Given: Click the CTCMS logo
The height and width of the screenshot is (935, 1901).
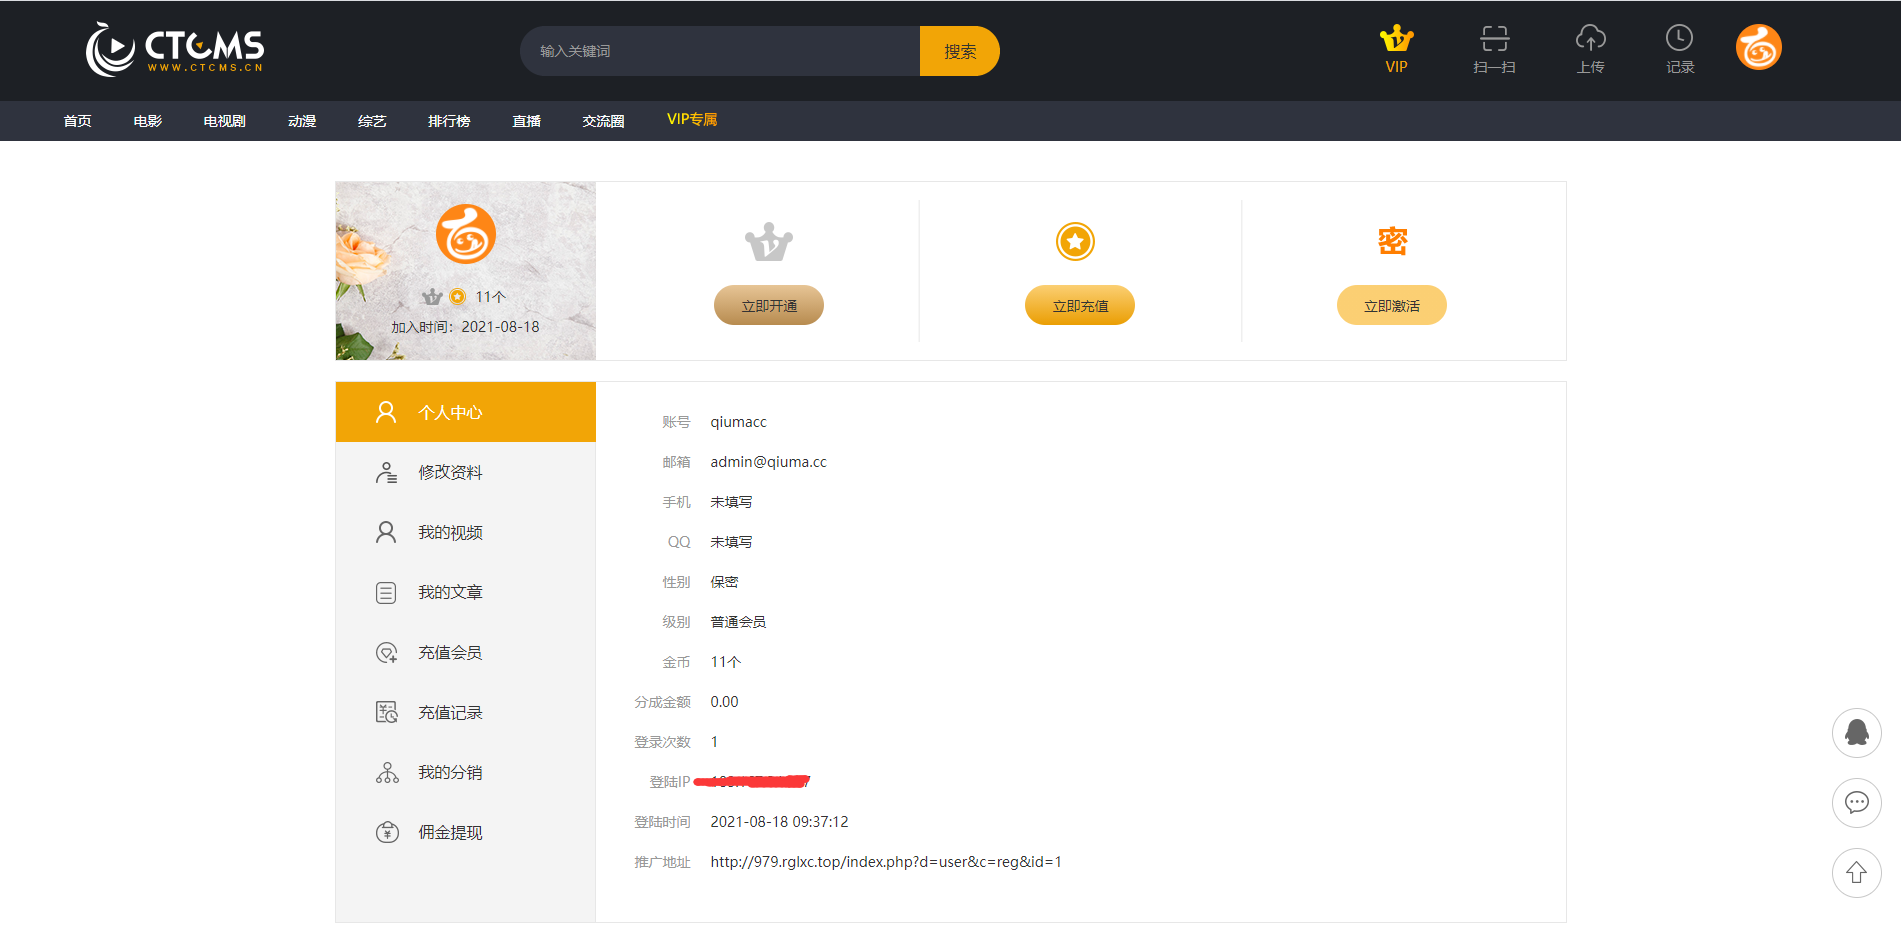Looking at the screenshot, I should click(x=175, y=50).
